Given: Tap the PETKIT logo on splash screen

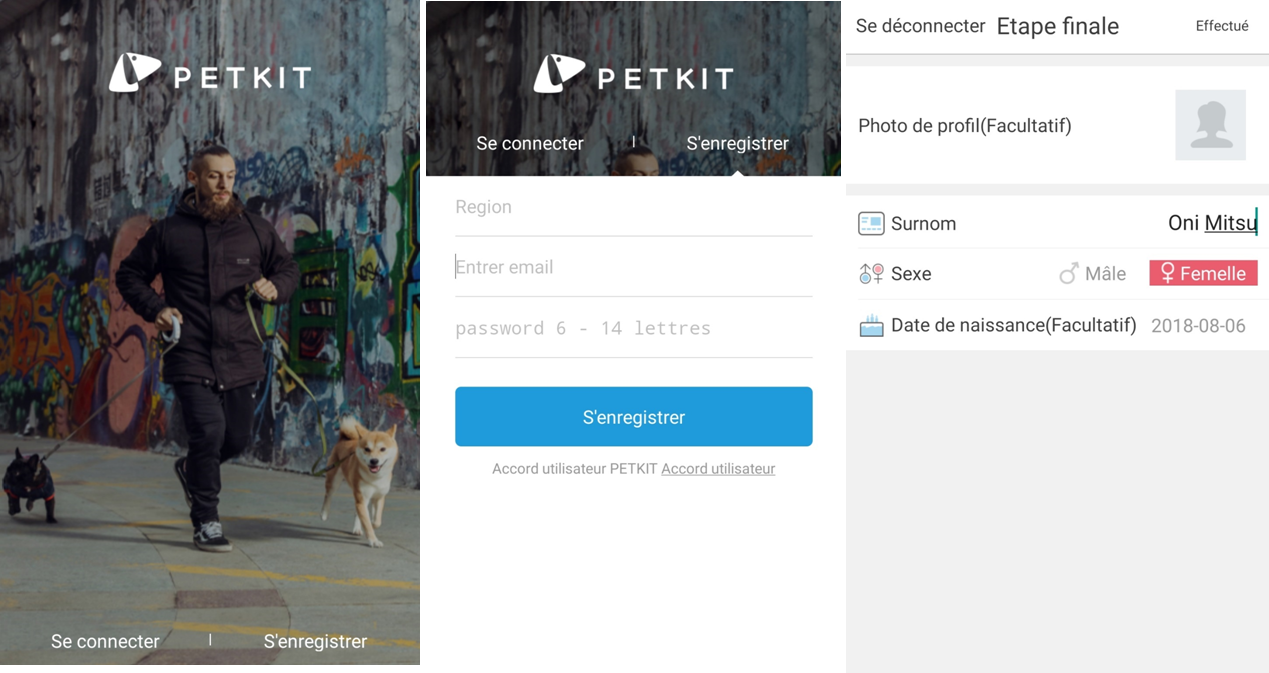Looking at the screenshot, I should tap(210, 75).
